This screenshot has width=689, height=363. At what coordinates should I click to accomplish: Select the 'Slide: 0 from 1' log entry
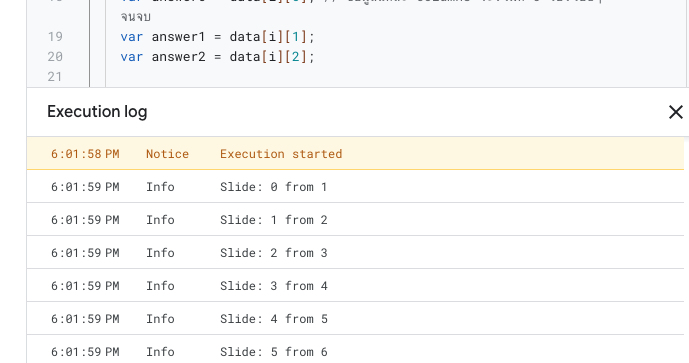[355, 186]
